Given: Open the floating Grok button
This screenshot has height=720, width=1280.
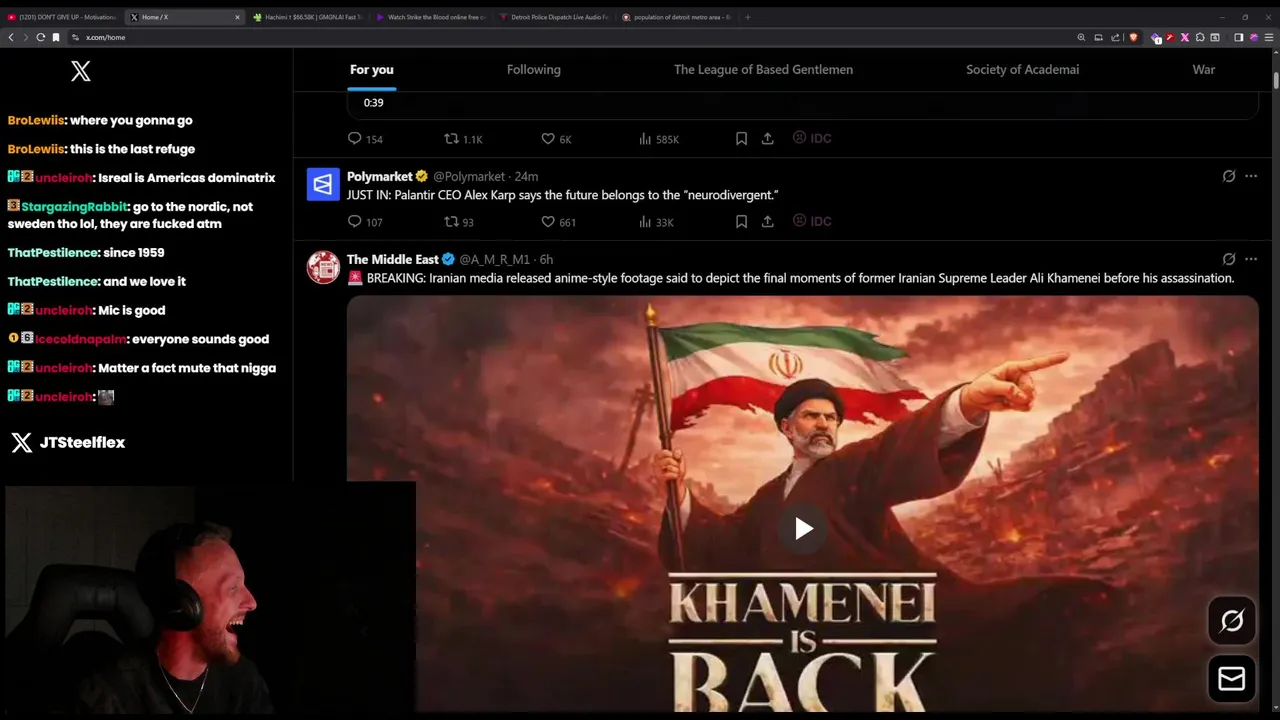Looking at the screenshot, I should tap(1232, 621).
